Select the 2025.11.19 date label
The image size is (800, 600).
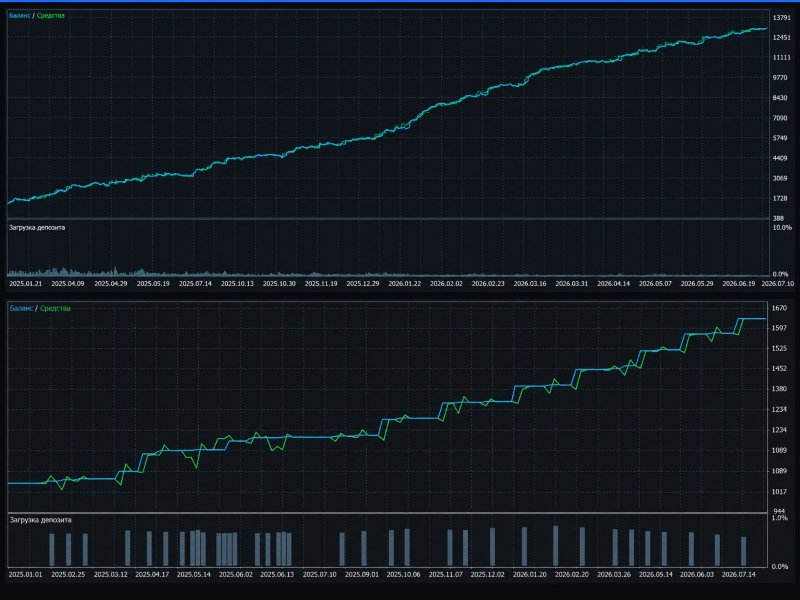click(321, 284)
